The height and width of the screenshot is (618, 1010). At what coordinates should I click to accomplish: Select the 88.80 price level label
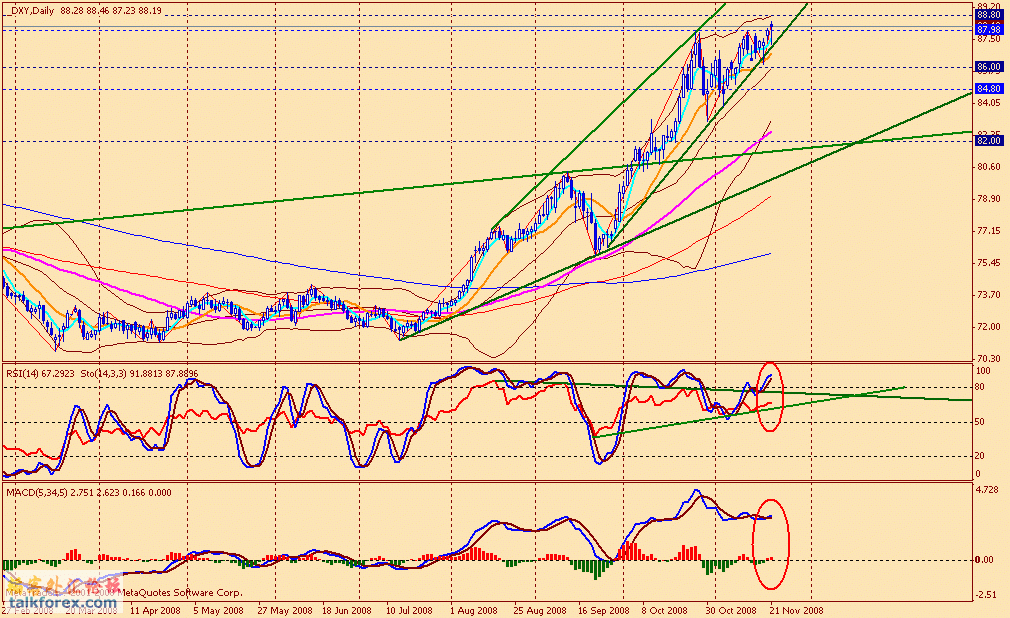pos(988,15)
